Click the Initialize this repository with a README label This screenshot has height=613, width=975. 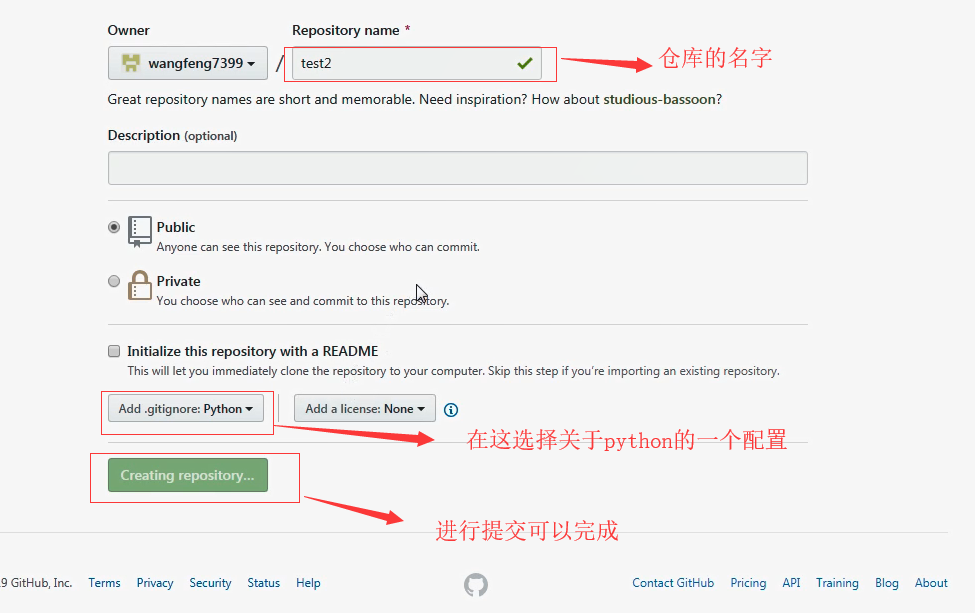click(252, 351)
